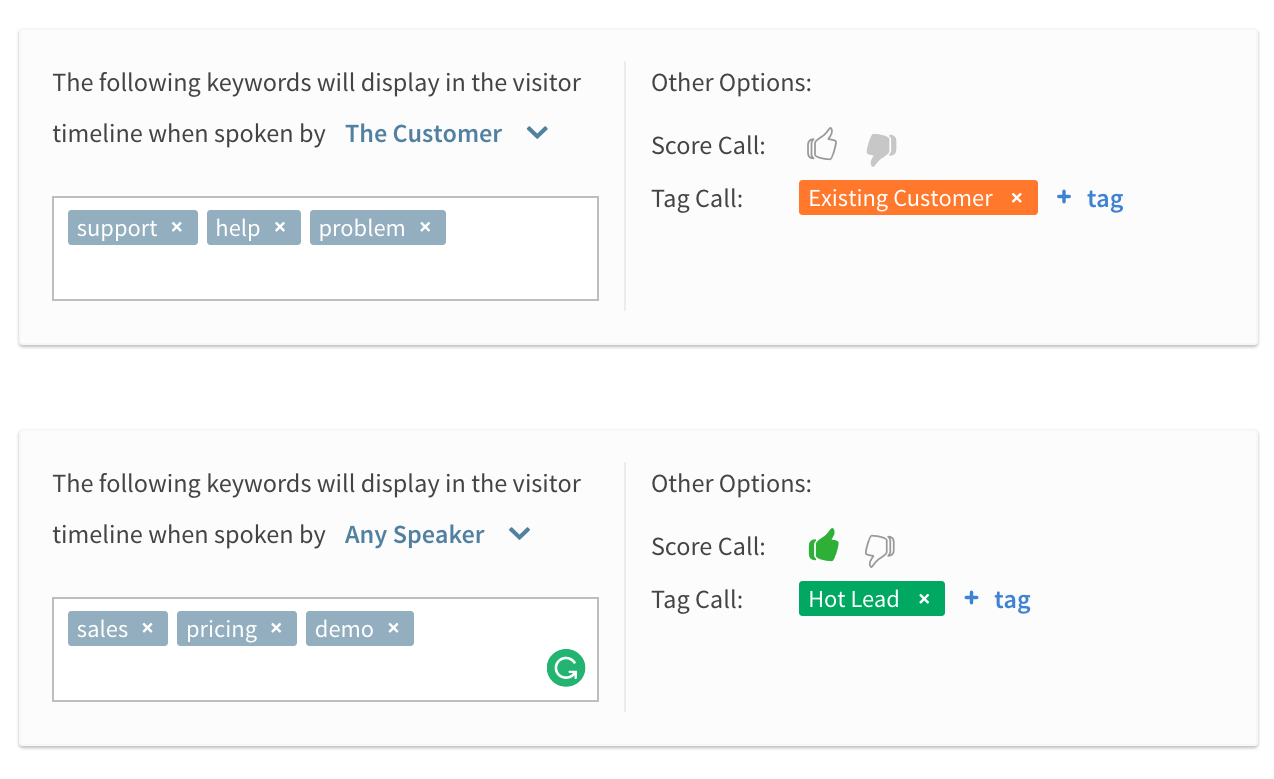Click + tag next to Hot Lead

(x=996, y=598)
